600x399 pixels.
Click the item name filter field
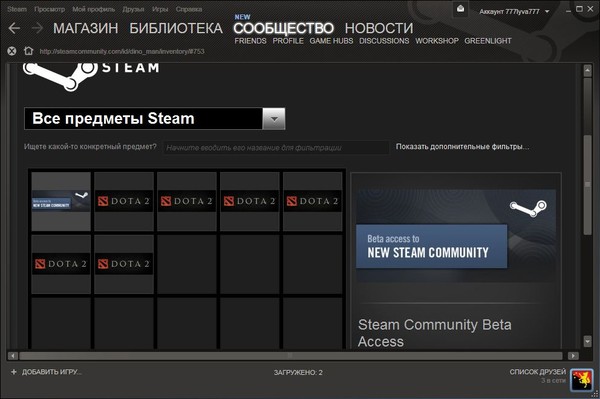[x=276, y=147]
